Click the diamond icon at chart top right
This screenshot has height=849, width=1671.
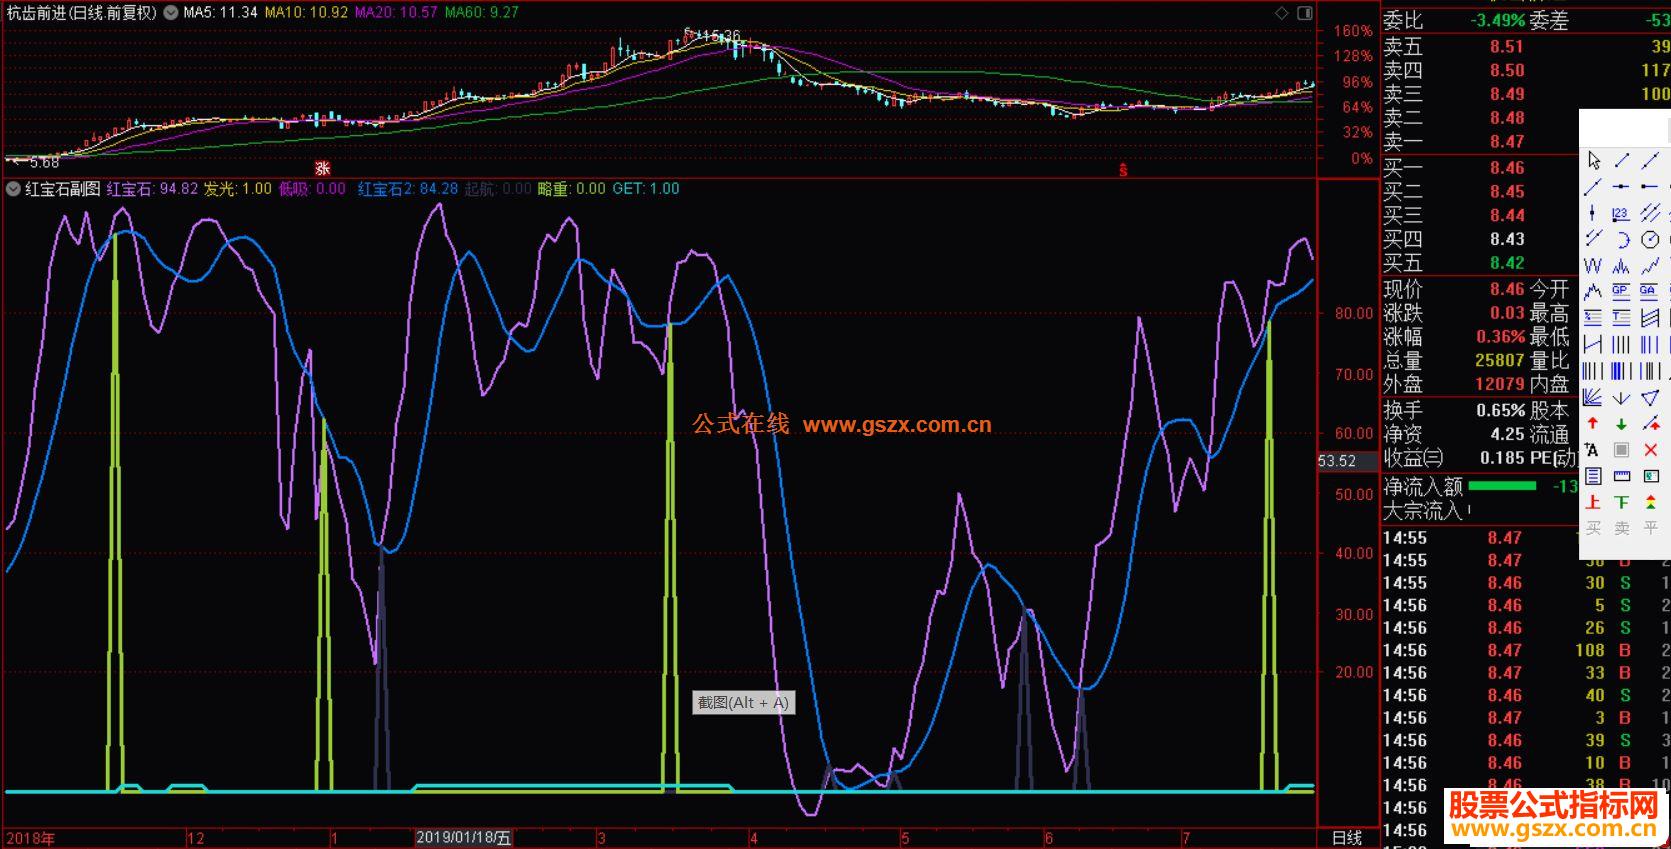[x=1282, y=13]
